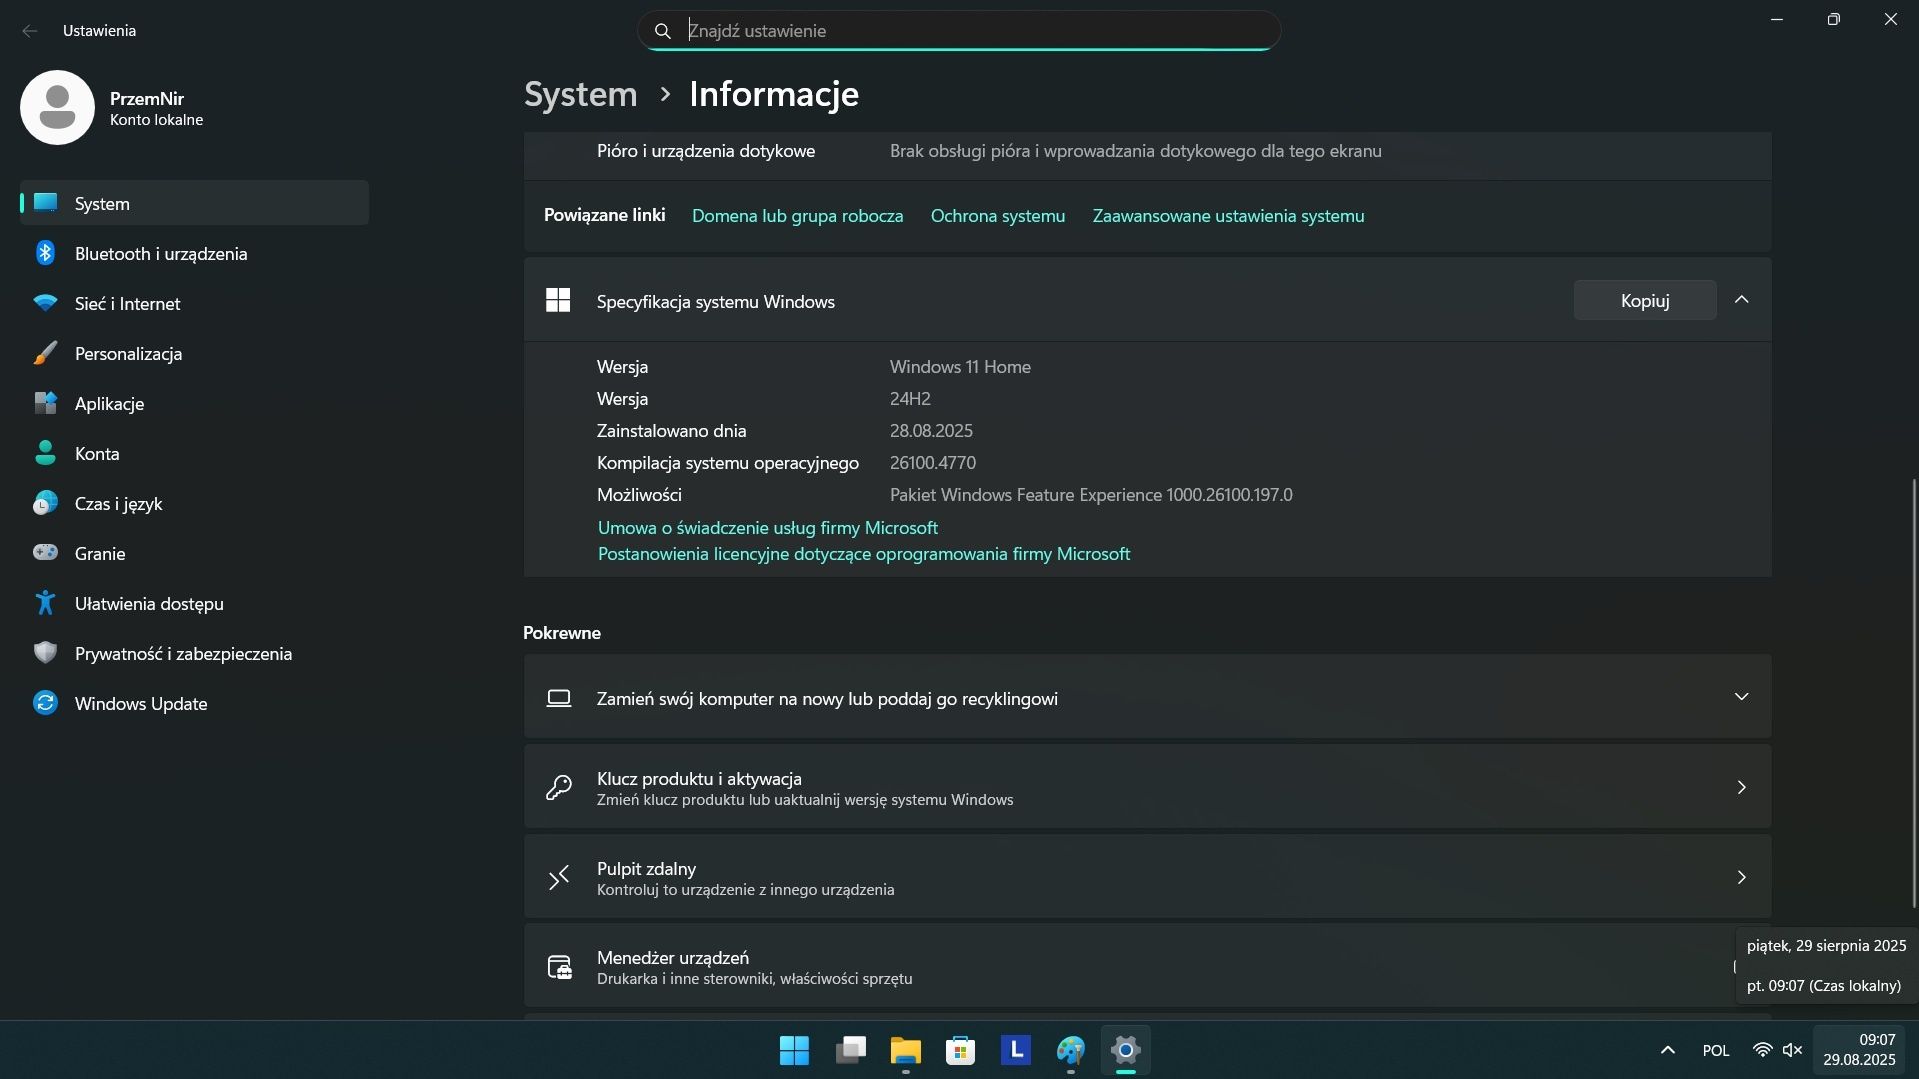
Task: Click the muted volume tray icon
Action: (x=1792, y=1050)
